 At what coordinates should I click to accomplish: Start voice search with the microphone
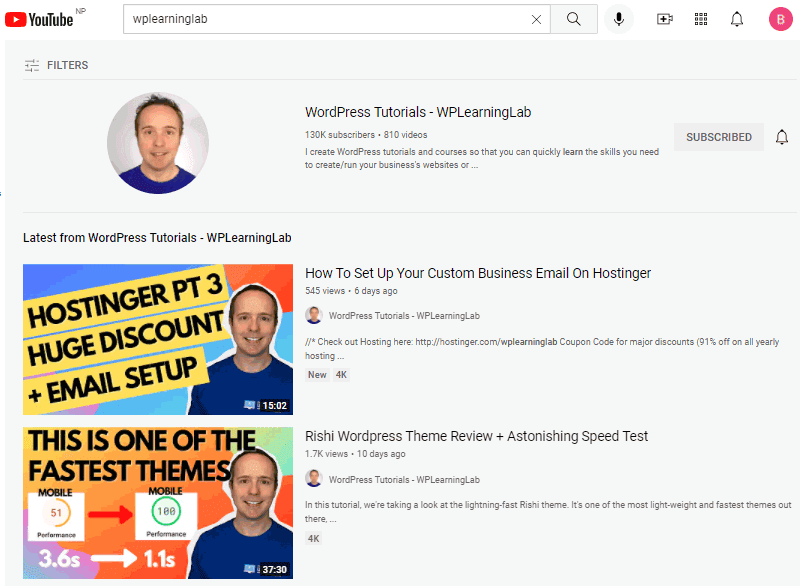[619, 19]
